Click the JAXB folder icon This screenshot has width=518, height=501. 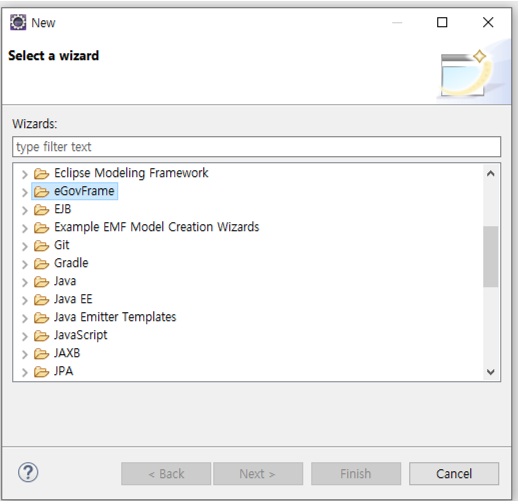coord(41,353)
